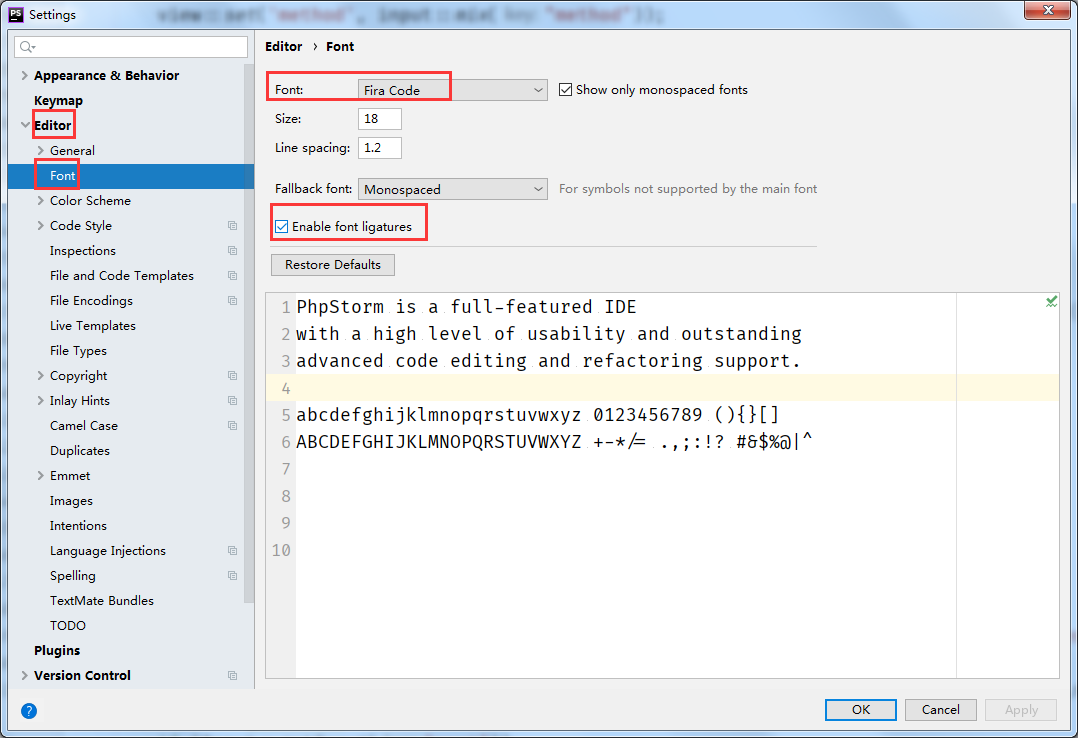Image resolution: width=1078 pixels, height=738 pixels.
Task: Open the Language Injections page
Action: click(x=108, y=551)
